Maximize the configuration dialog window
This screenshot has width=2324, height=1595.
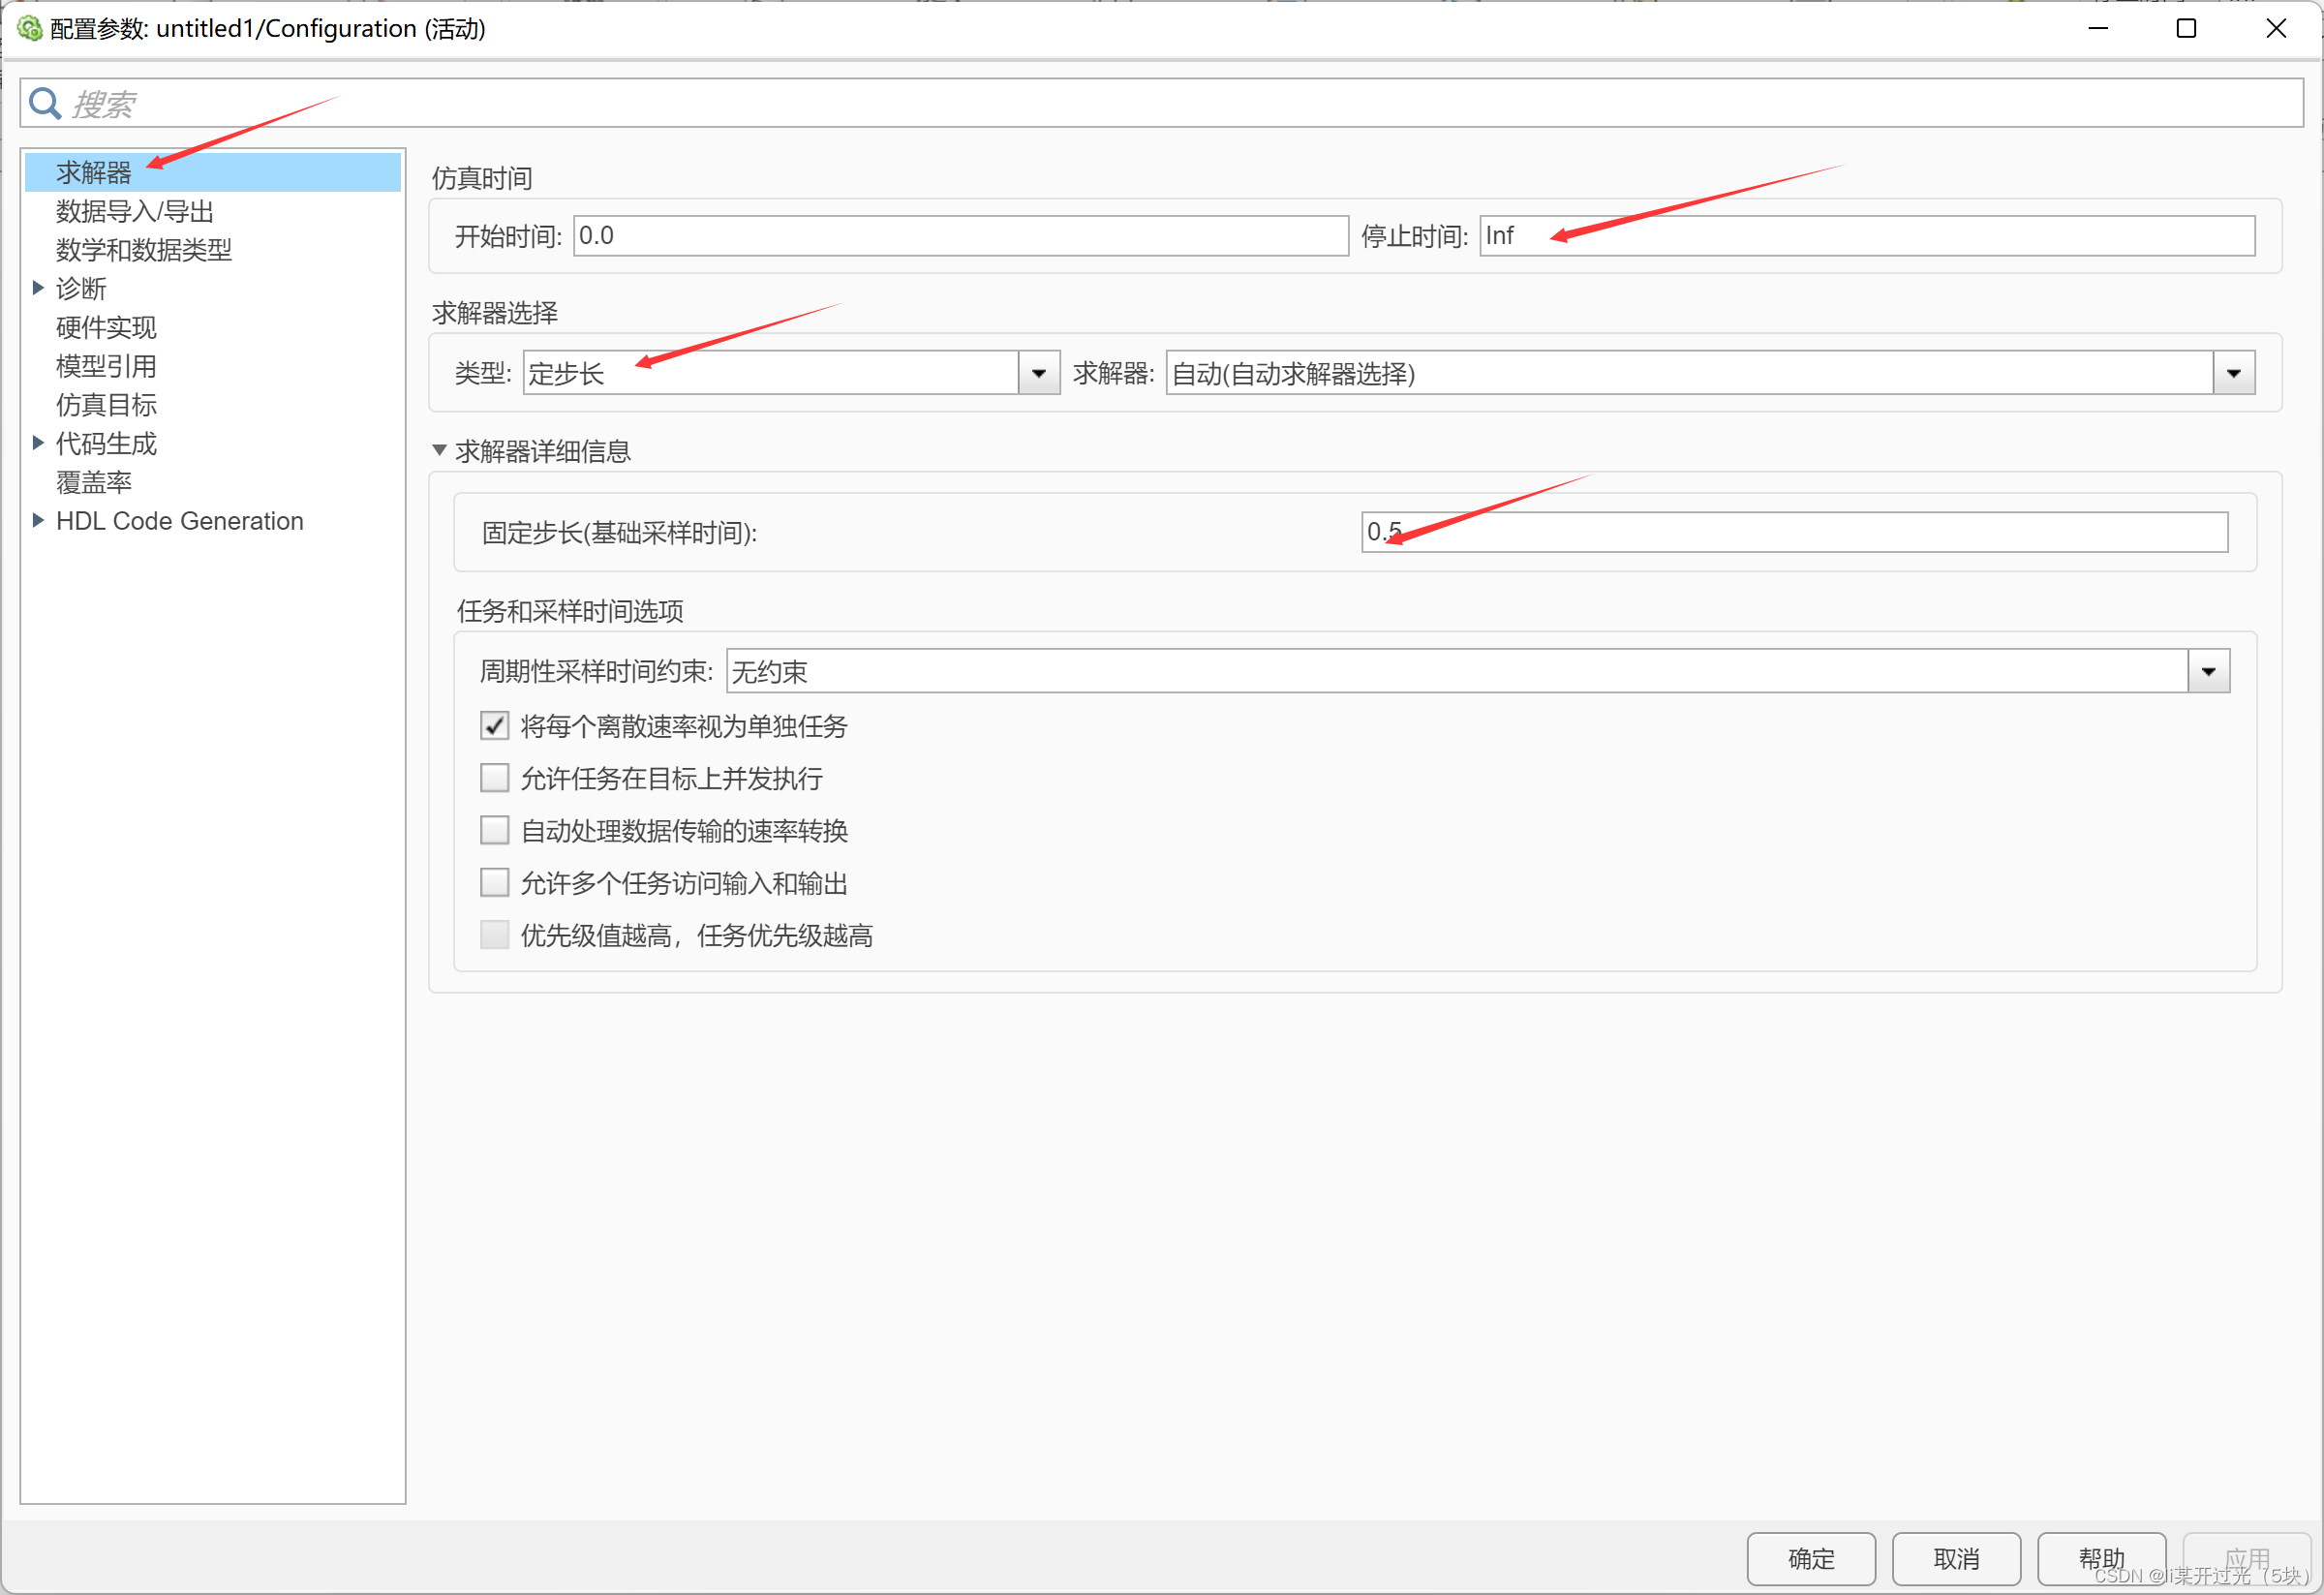click(2186, 28)
